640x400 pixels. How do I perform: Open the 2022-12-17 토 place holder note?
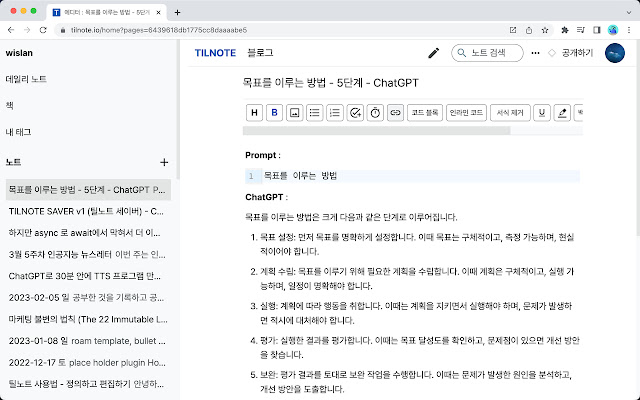tap(88, 362)
